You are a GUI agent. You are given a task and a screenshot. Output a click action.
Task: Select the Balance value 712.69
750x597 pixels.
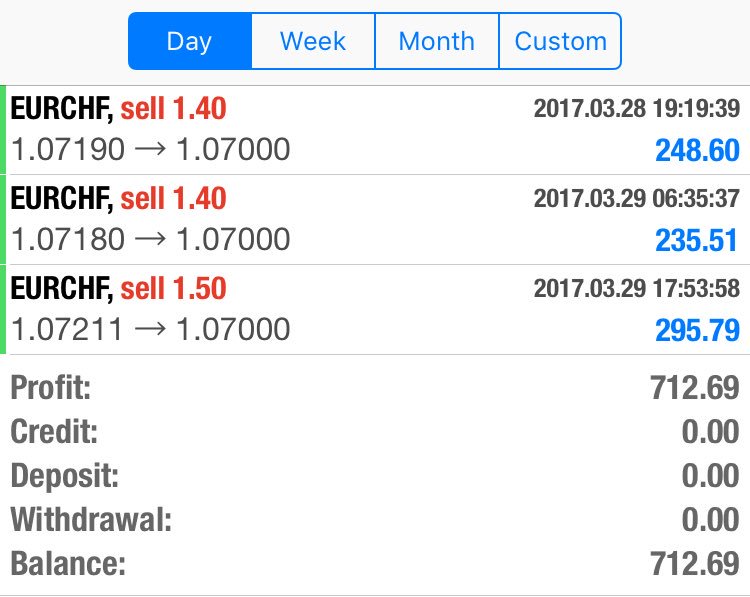[x=695, y=564]
